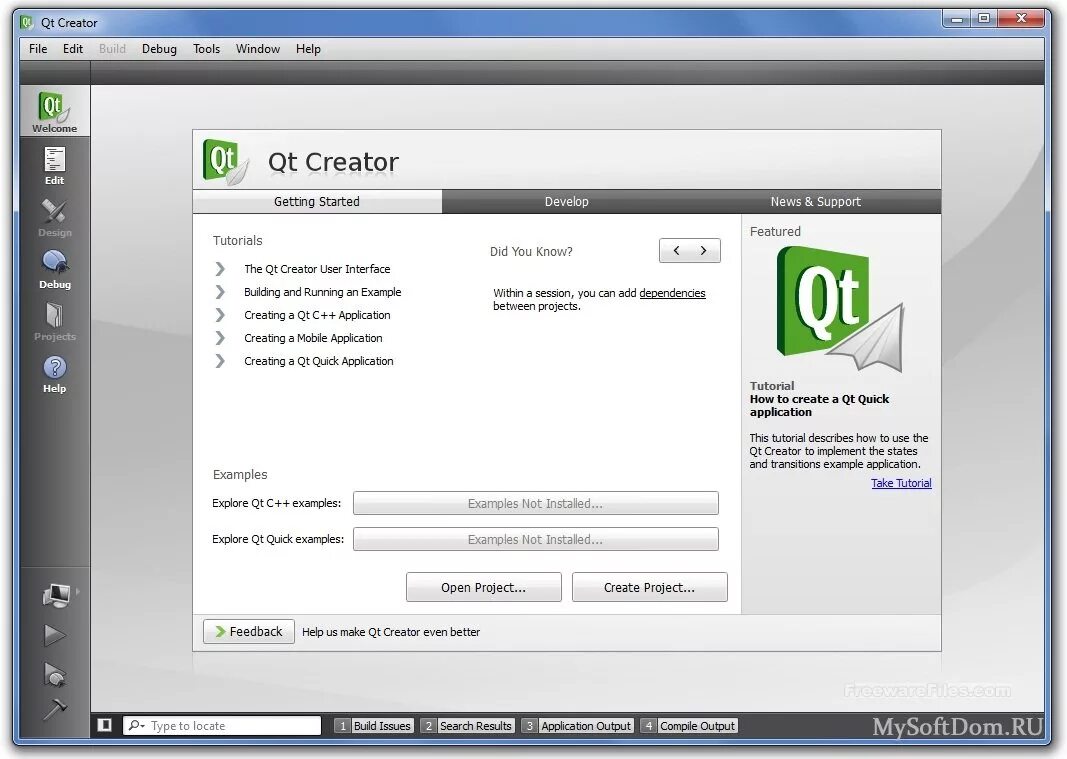Viewport: 1067px width, 759px height.
Task: Click 'How to create a Qt Quick application' title
Action: coord(819,406)
